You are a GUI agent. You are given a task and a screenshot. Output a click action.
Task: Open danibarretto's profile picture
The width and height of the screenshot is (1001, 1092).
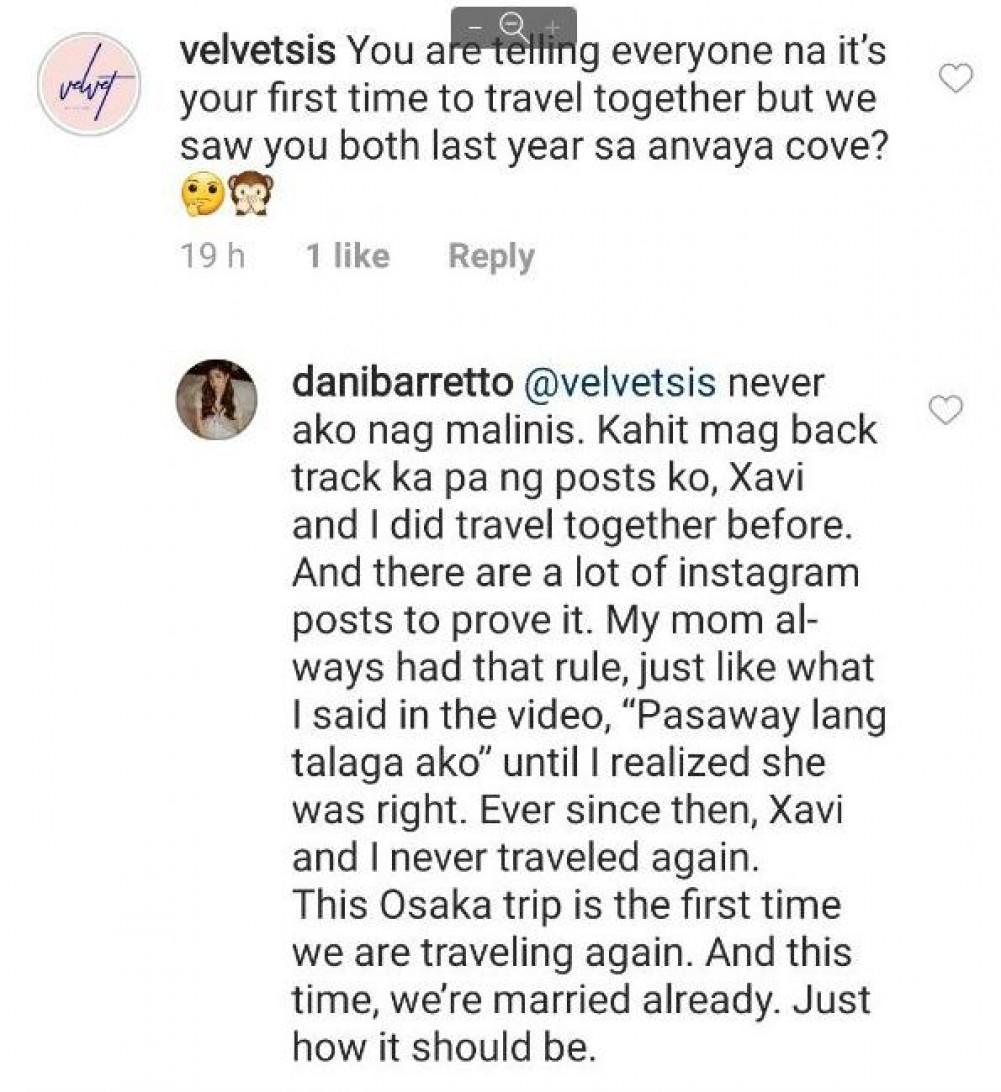[x=217, y=399]
